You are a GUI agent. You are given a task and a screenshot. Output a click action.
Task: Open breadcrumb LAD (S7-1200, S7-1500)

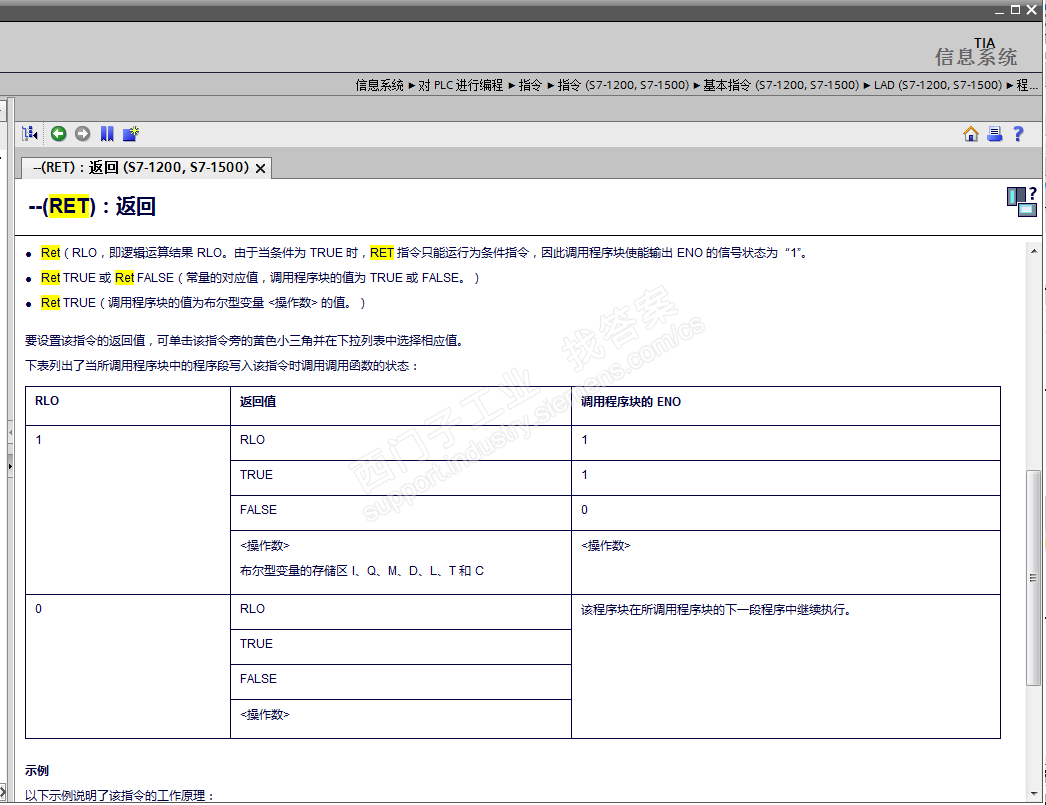coord(938,85)
